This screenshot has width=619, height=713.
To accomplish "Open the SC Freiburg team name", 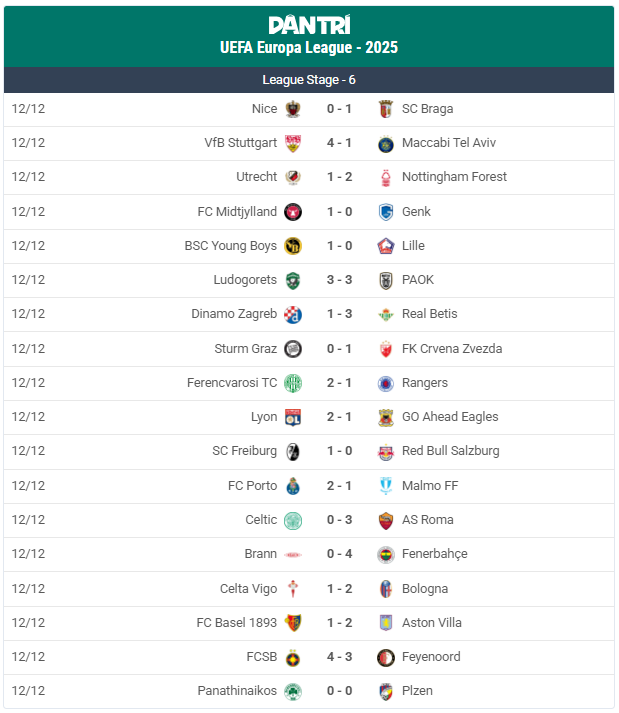I will point(244,451).
